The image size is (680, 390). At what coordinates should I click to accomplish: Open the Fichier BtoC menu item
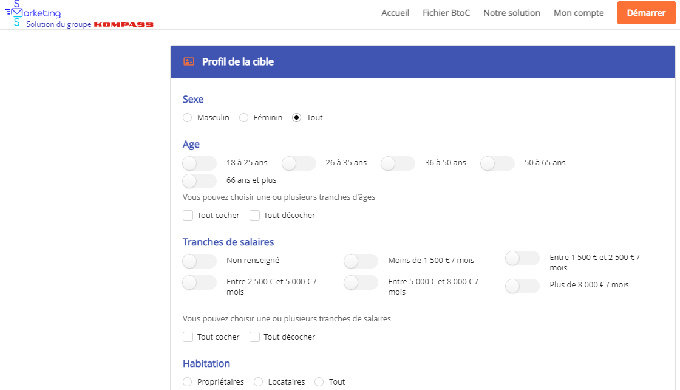coord(446,13)
